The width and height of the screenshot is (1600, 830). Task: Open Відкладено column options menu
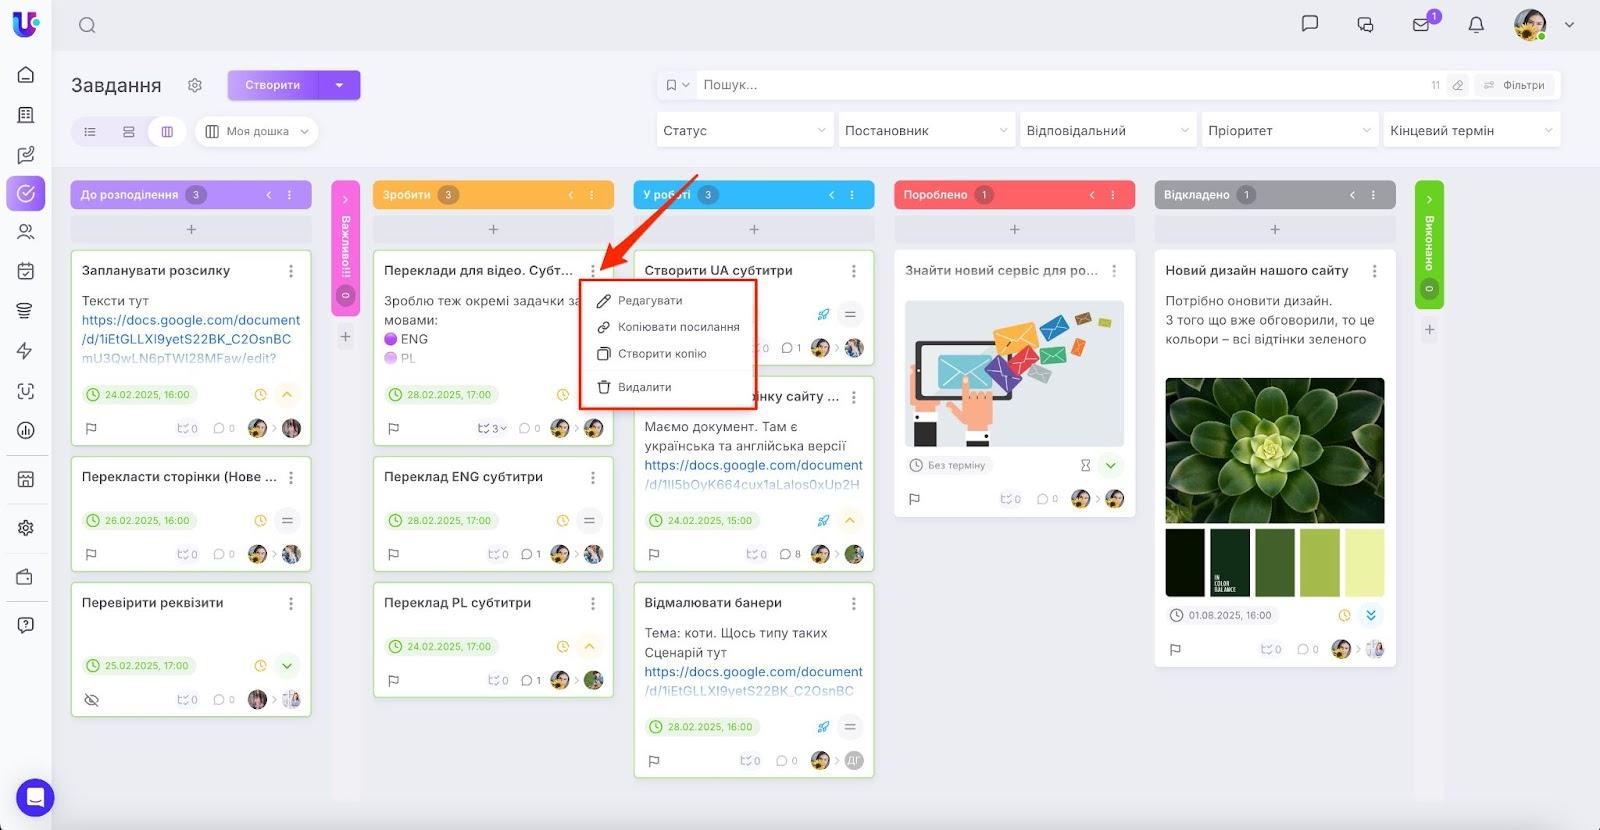click(1373, 195)
